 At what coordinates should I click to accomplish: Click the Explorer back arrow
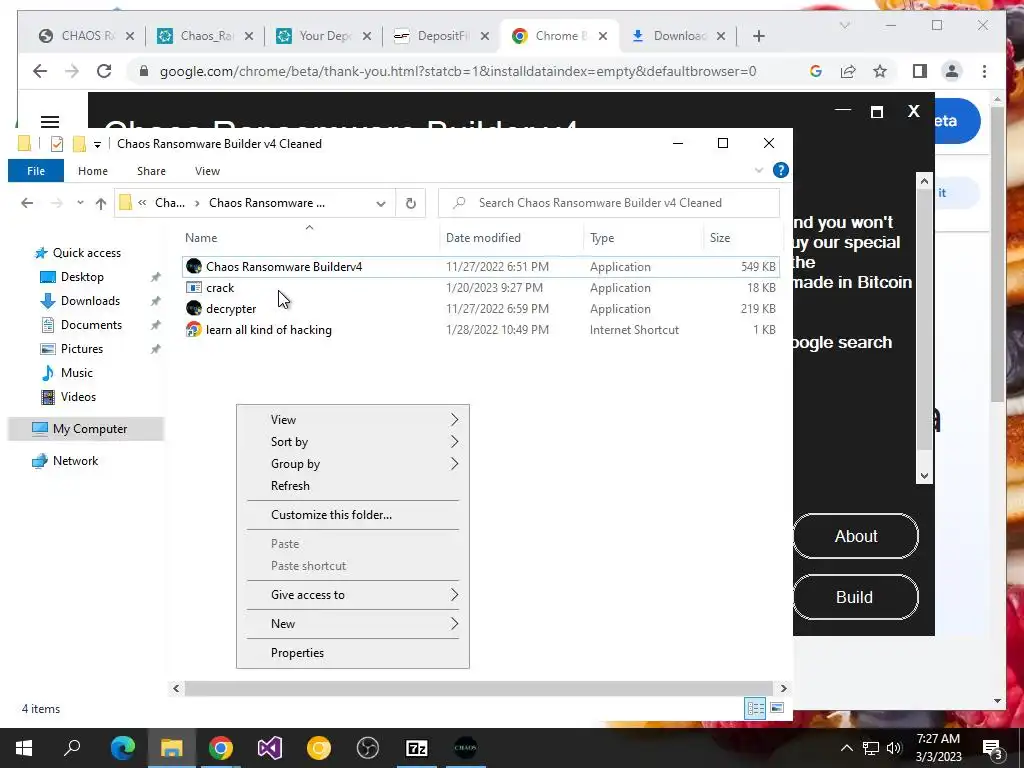click(27, 203)
